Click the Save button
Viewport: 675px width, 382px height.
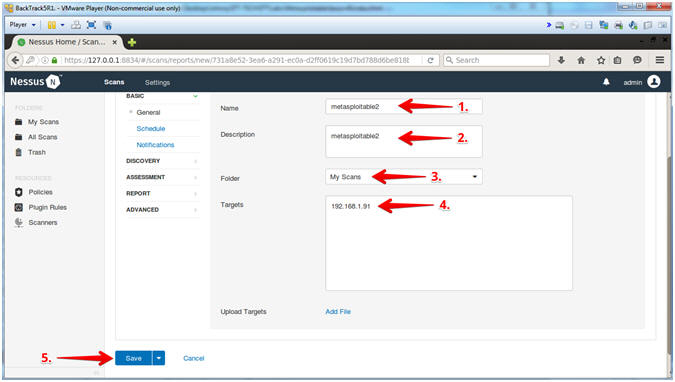[x=133, y=358]
